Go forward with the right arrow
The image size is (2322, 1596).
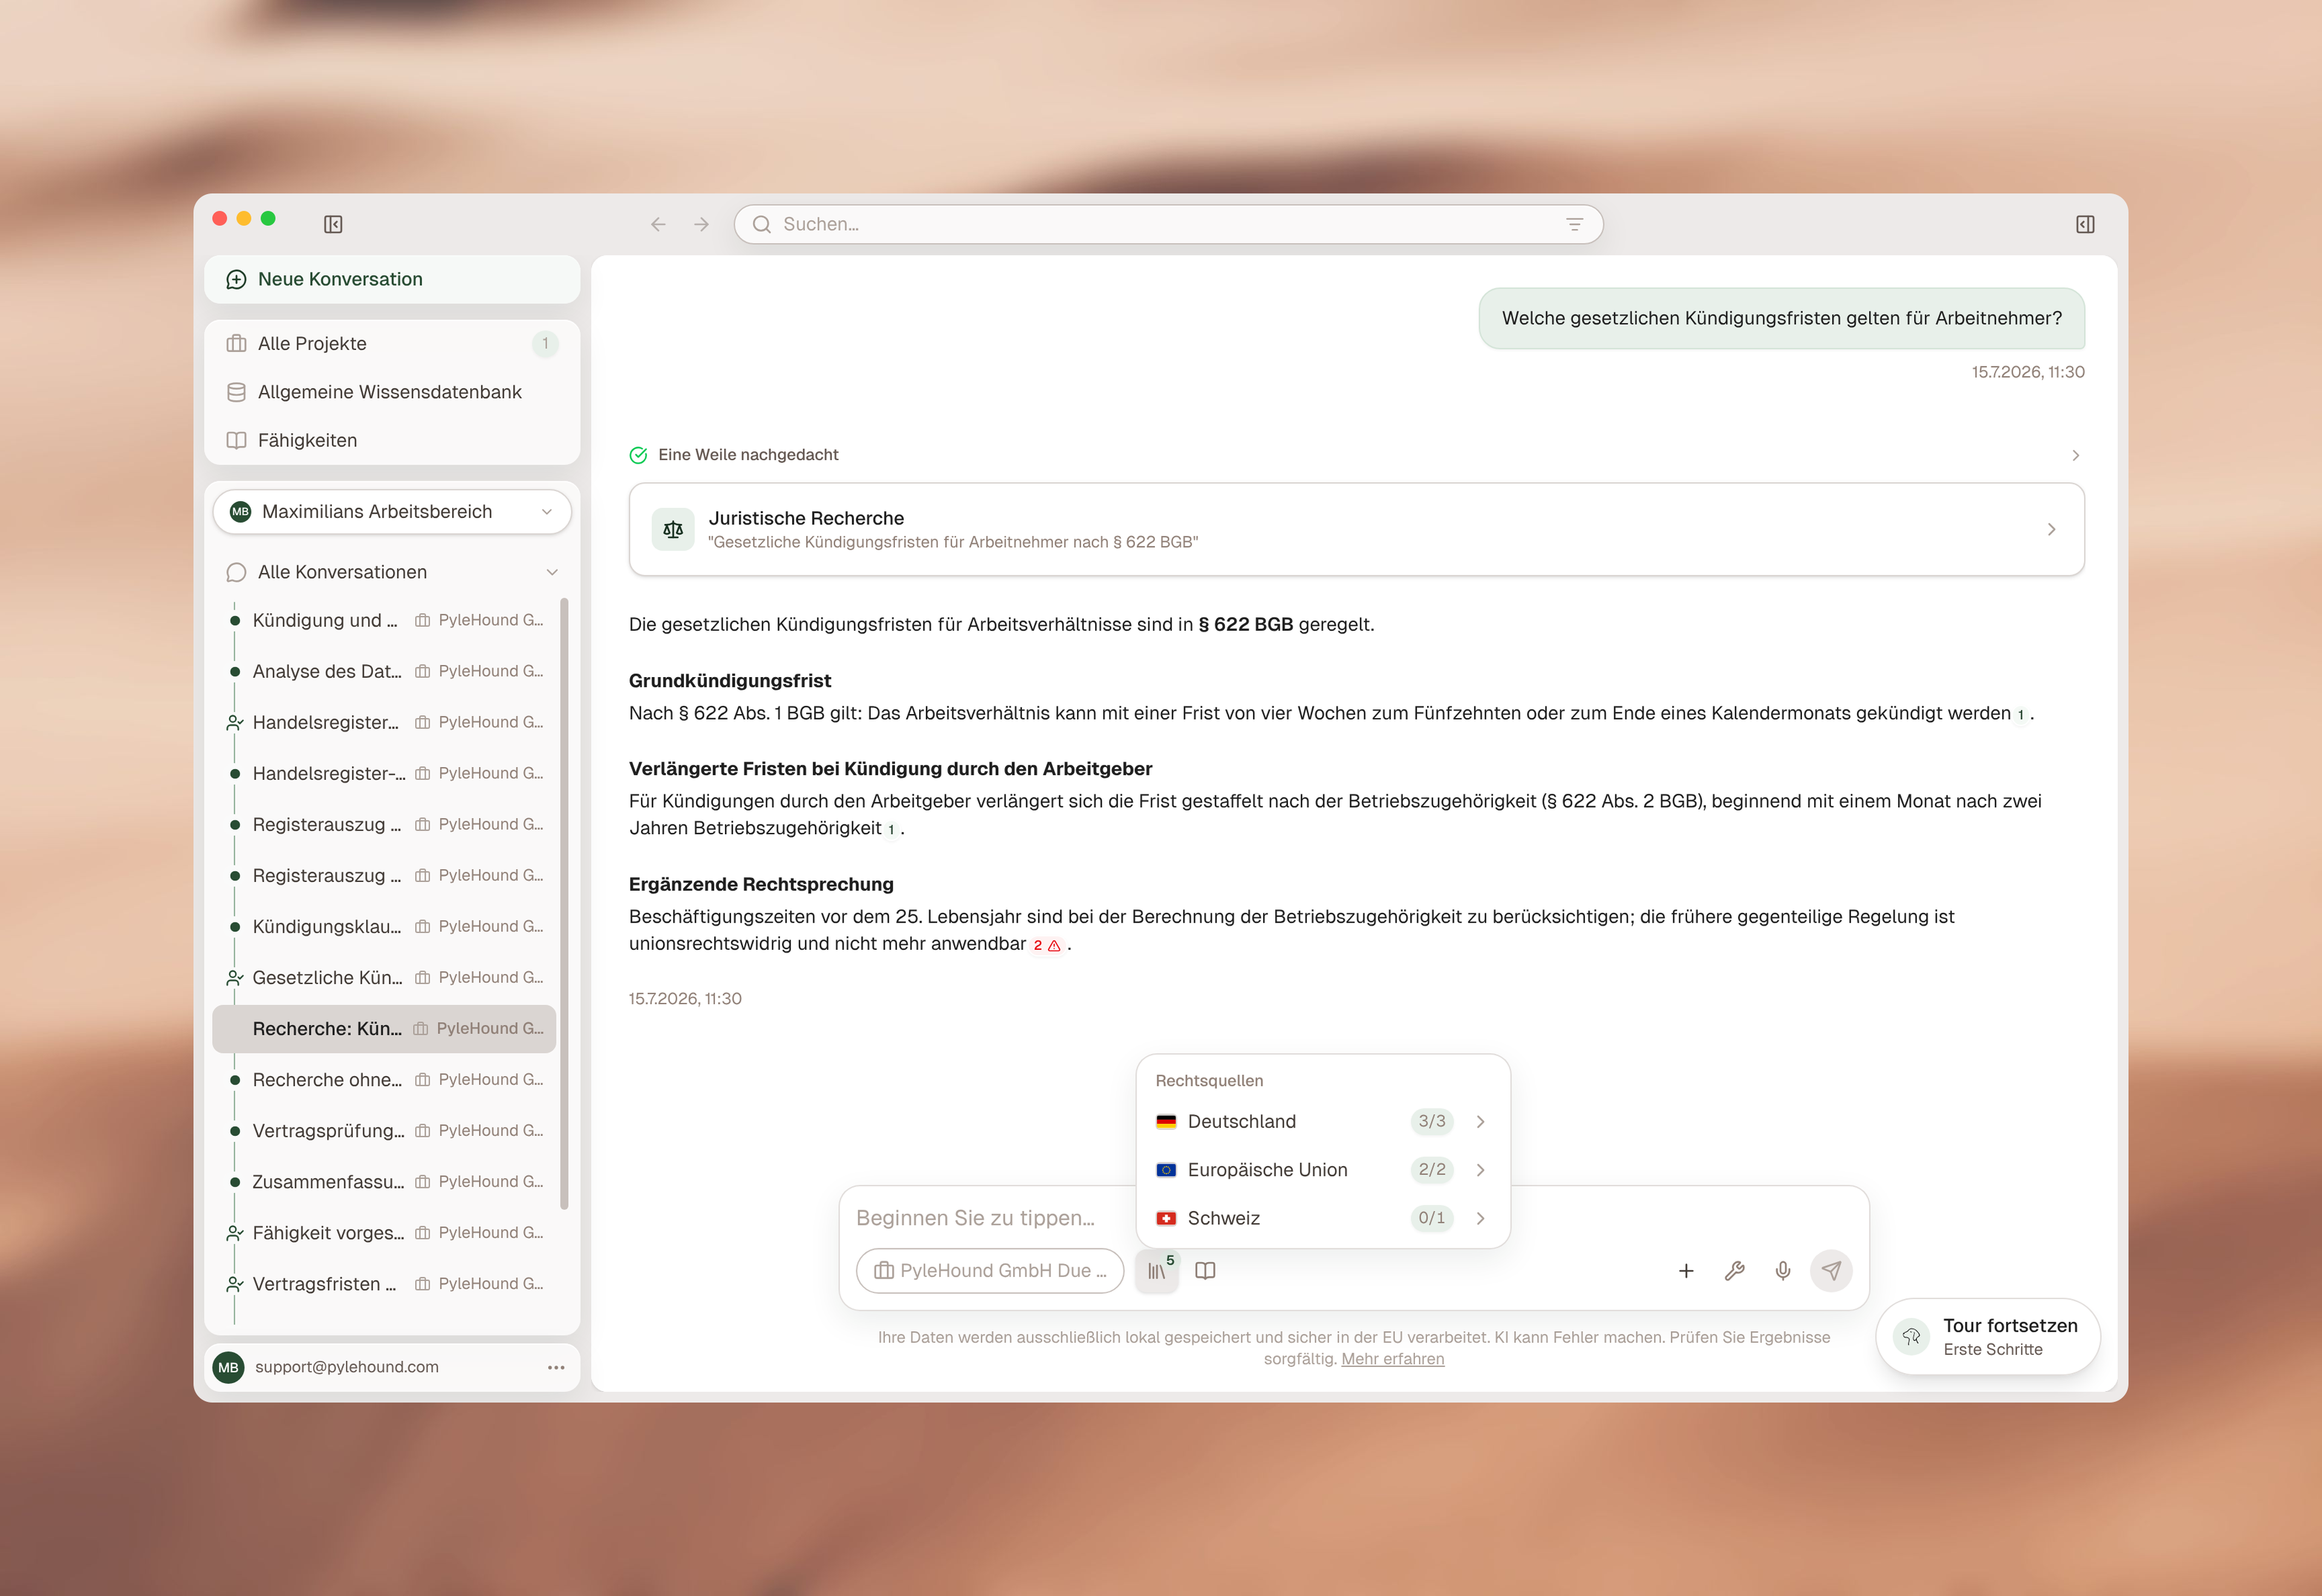click(x=702, y=224)
